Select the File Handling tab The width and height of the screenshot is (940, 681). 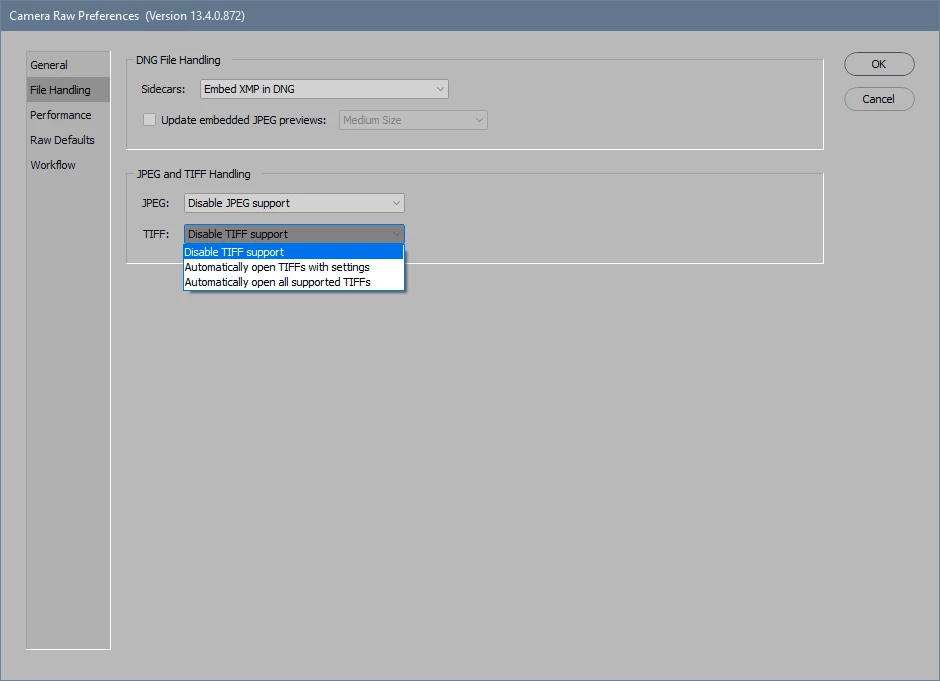pos(68,90)
